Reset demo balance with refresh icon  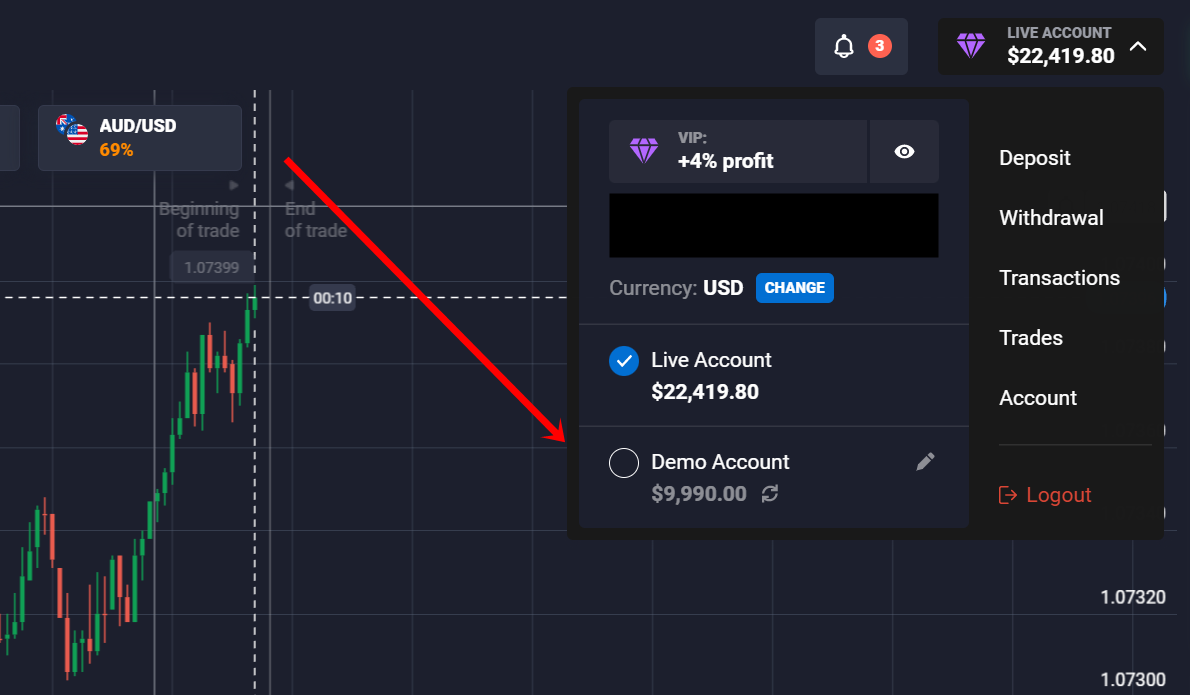(770, 493)
